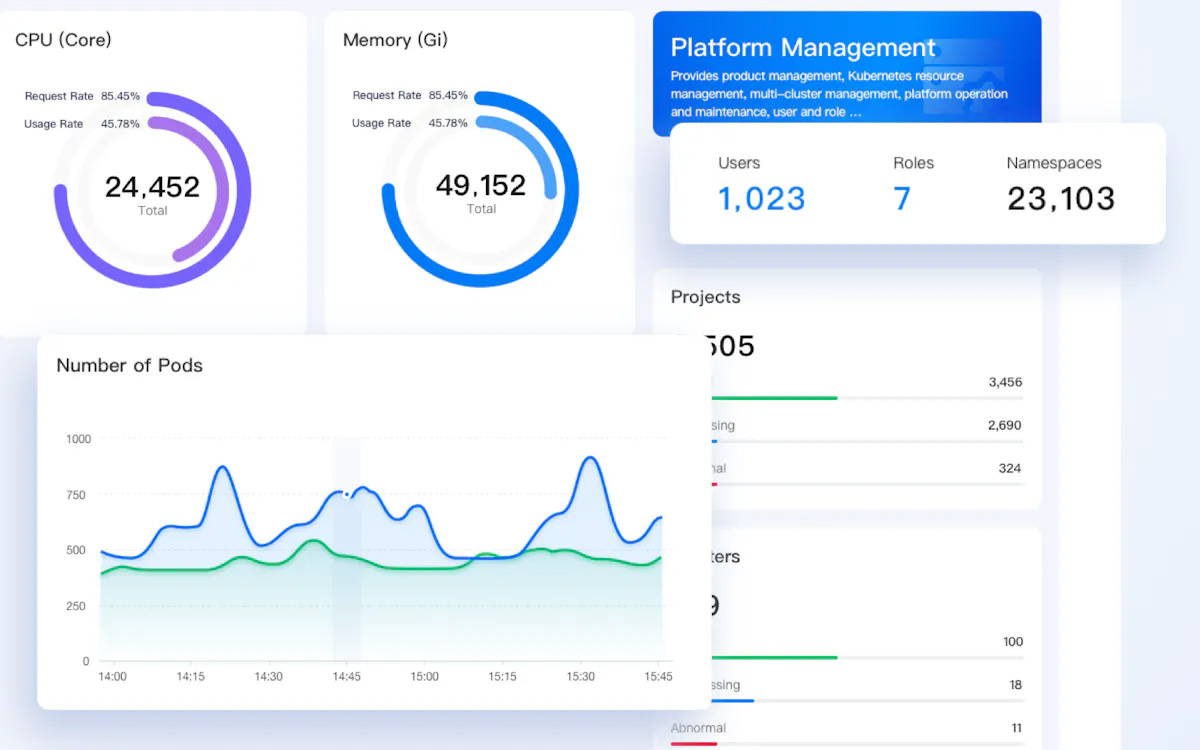The height and width of the screenshot is (750, 1200).
Task: Click the Memory total value 49,152
Action: click(x=481, y=185)
